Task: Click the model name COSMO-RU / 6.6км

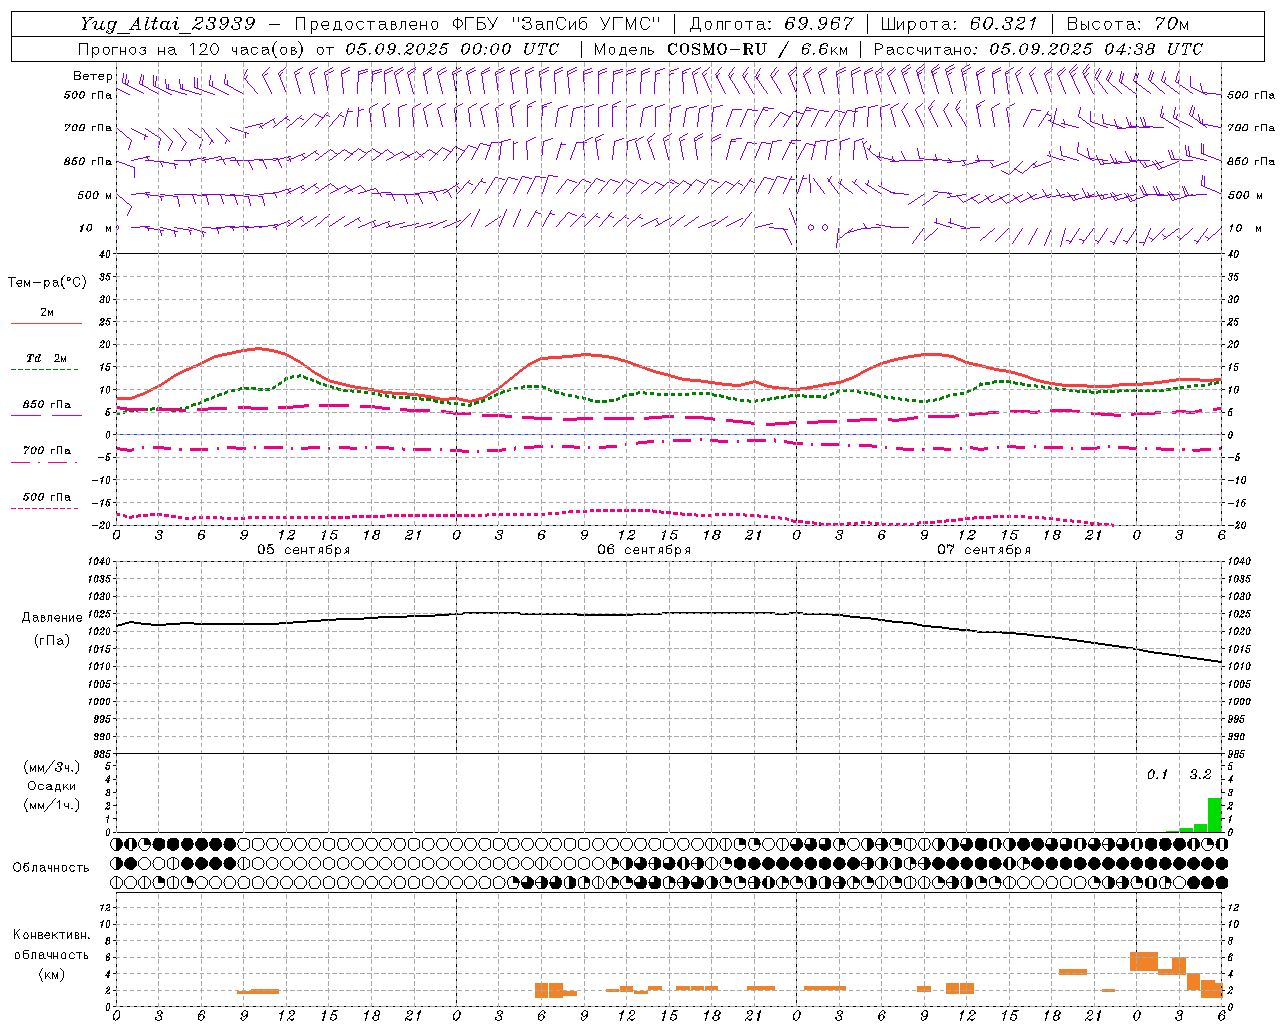Action: click(x=758, y=49)
